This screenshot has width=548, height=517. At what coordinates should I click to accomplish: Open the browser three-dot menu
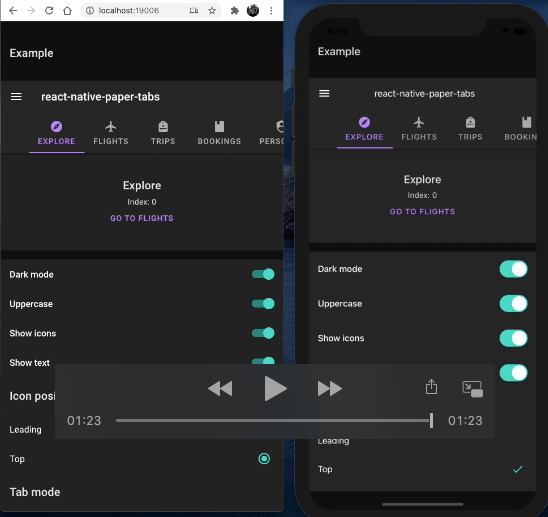tap(271, 11)
